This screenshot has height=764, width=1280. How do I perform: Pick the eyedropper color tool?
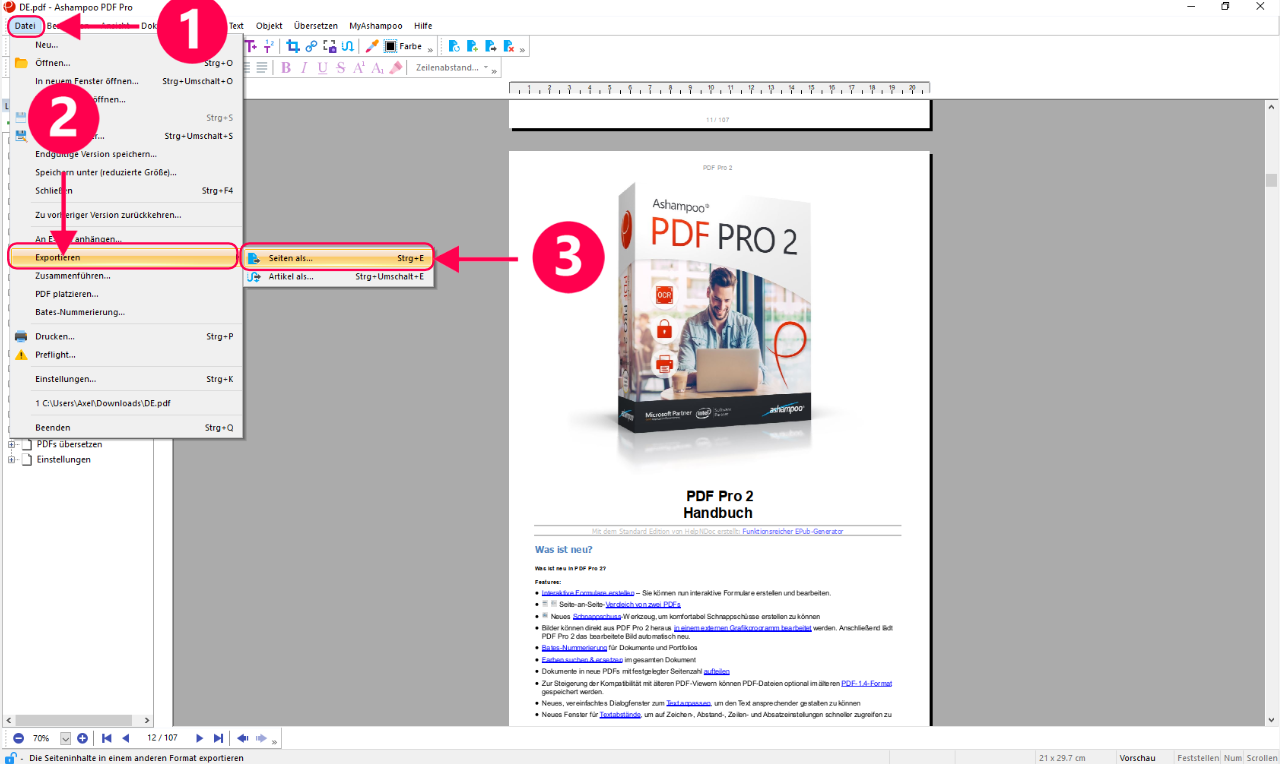pos(372,46)
